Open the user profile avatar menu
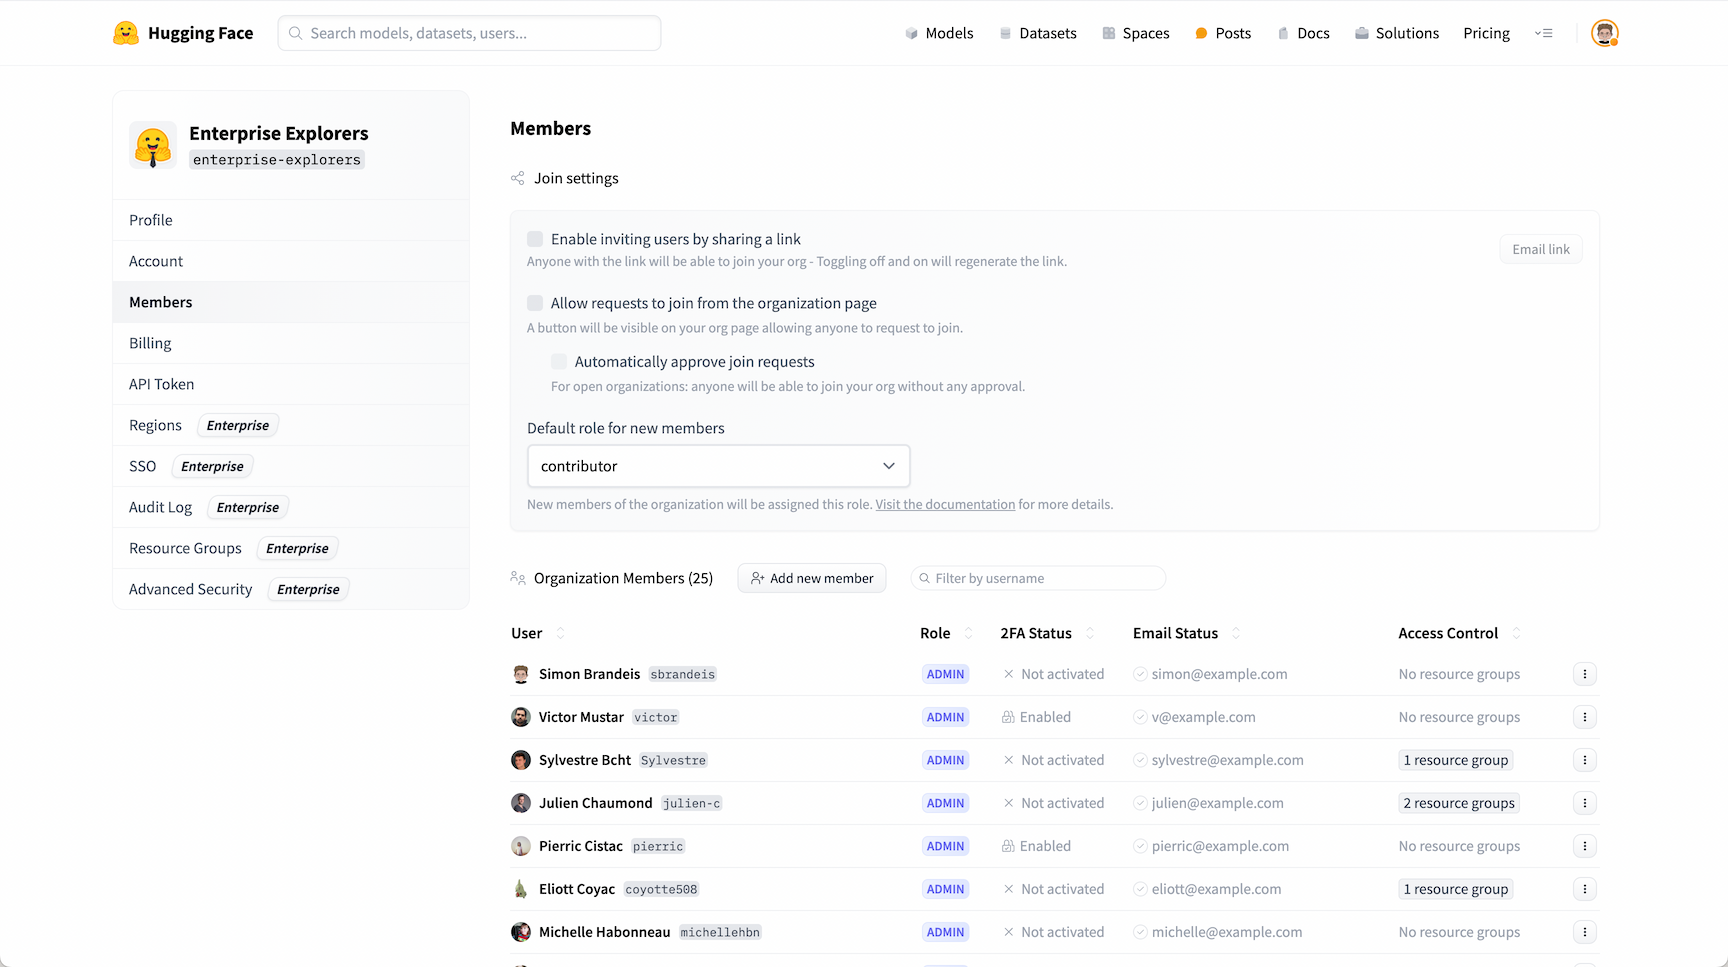The image size is (1728, 967). click(x=1604, y=33)
